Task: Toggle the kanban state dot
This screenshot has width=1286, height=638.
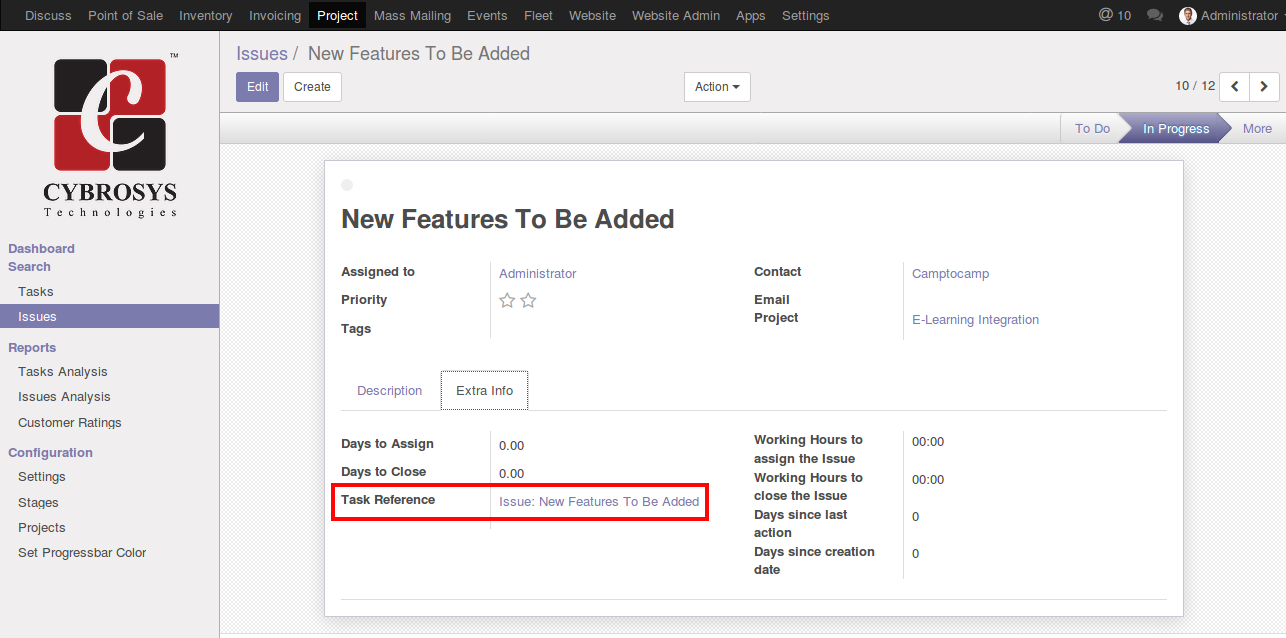Action: pyautogui.click(x=347, y=185)
